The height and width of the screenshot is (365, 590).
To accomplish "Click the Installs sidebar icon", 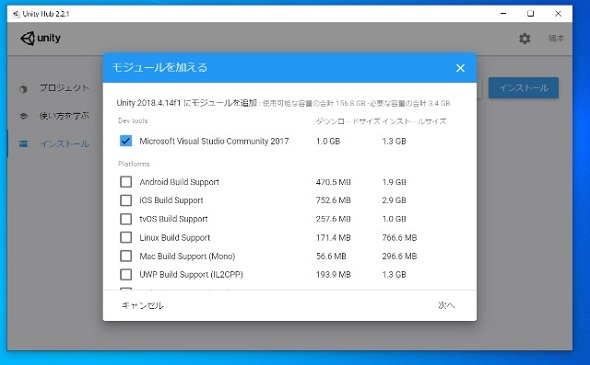I will pyautogui.click(x=23, y=144).
